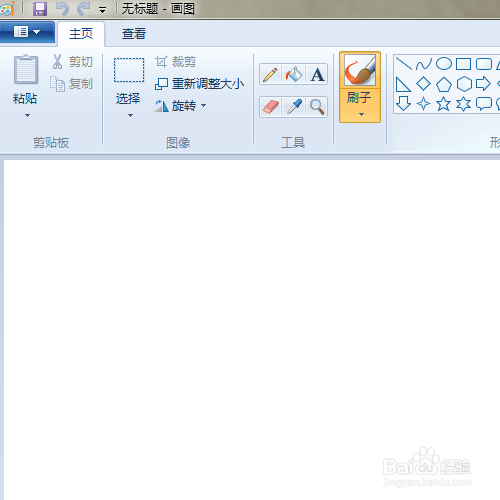Click the Undo arrow in title bar
This screenshot has height=500, width=500.
coord(62,9)
